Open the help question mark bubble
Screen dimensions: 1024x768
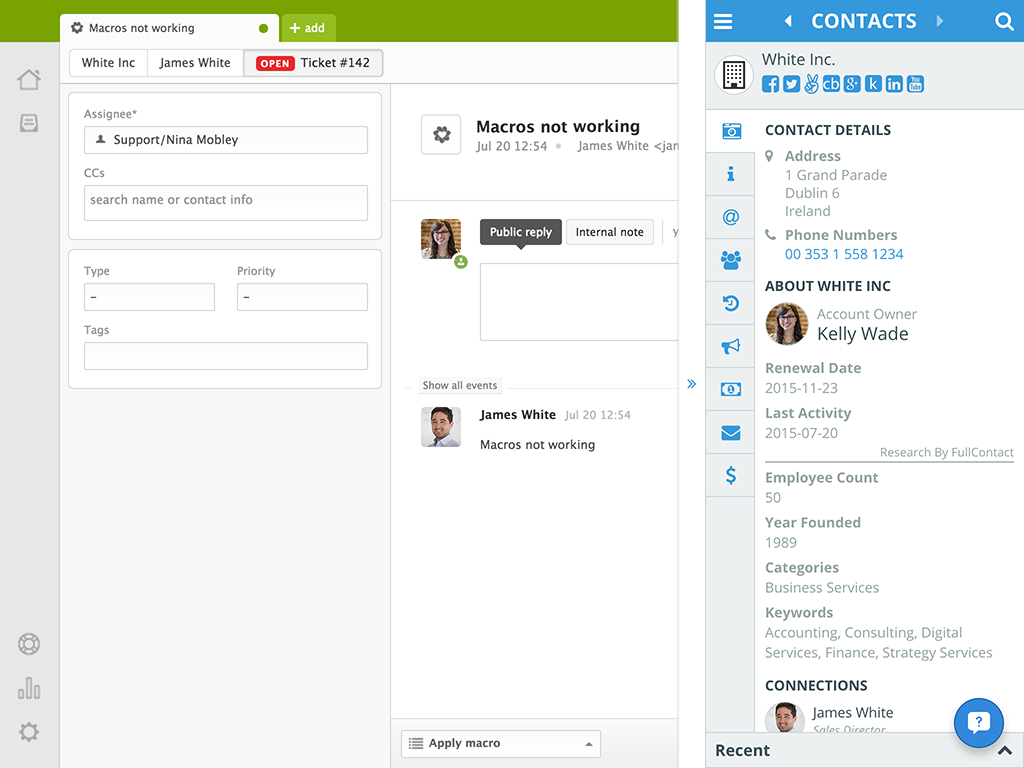[x=978, y=722]
